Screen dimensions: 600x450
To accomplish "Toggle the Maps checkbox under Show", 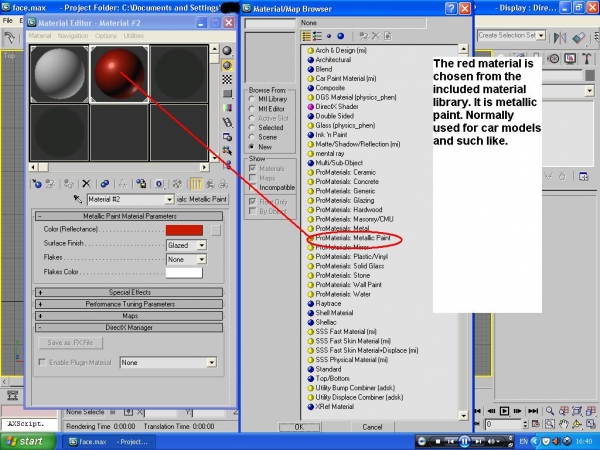I will point(253,178).
